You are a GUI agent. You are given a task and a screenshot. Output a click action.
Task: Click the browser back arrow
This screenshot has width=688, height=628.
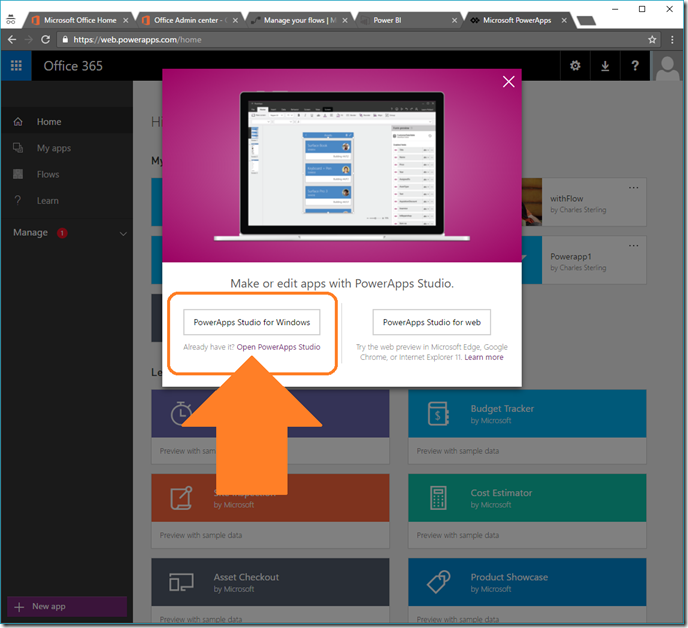[x=12, y=40]
